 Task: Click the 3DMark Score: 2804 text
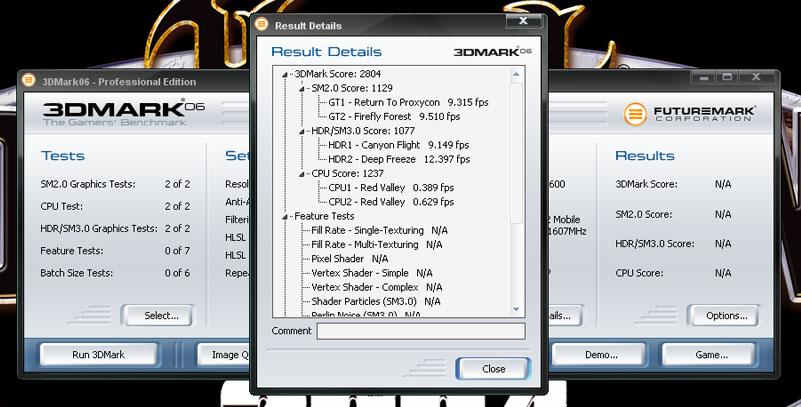coord(337,74)
